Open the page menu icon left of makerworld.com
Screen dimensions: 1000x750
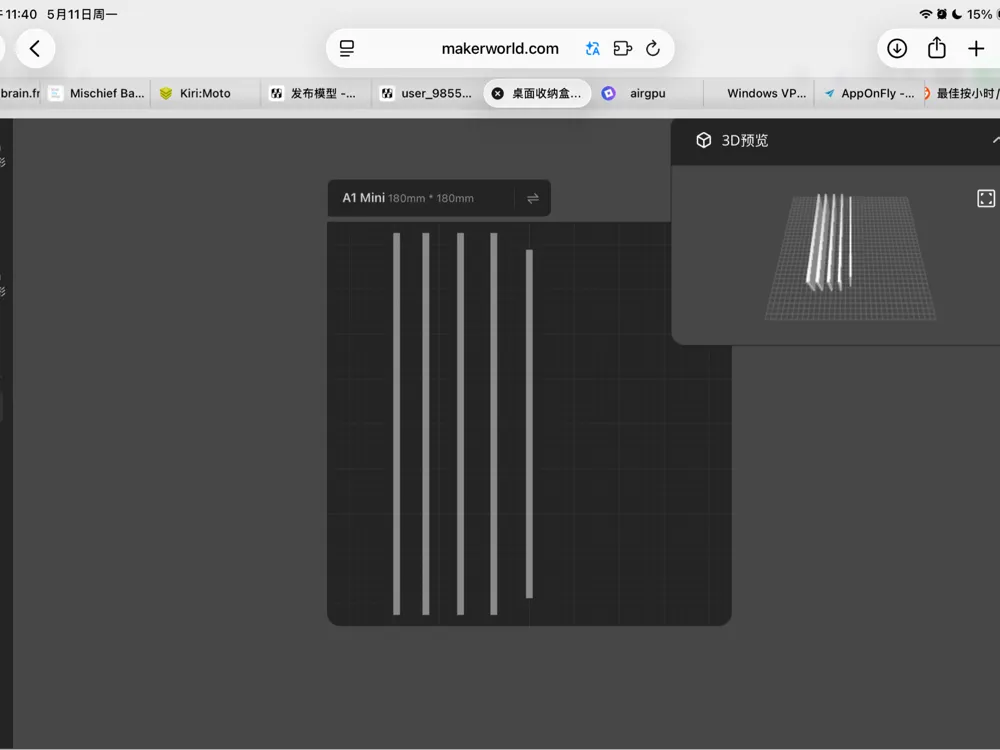pos(347,48)
